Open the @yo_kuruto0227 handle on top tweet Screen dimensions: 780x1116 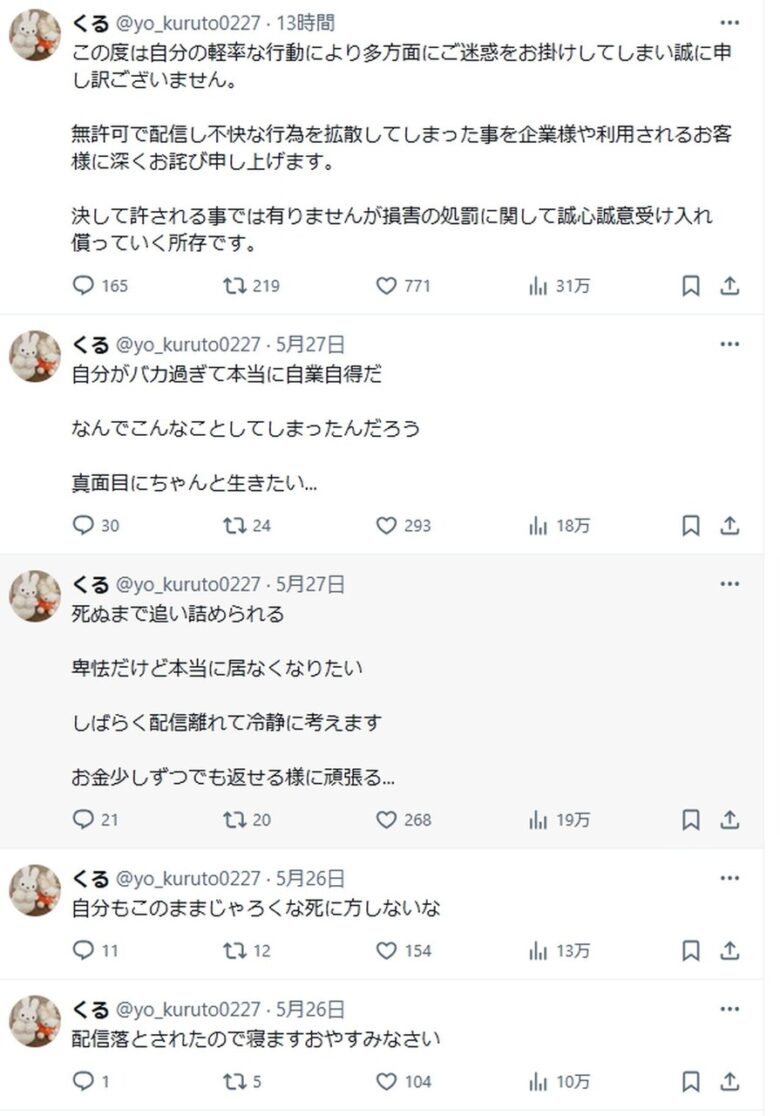tap(190, 22)
